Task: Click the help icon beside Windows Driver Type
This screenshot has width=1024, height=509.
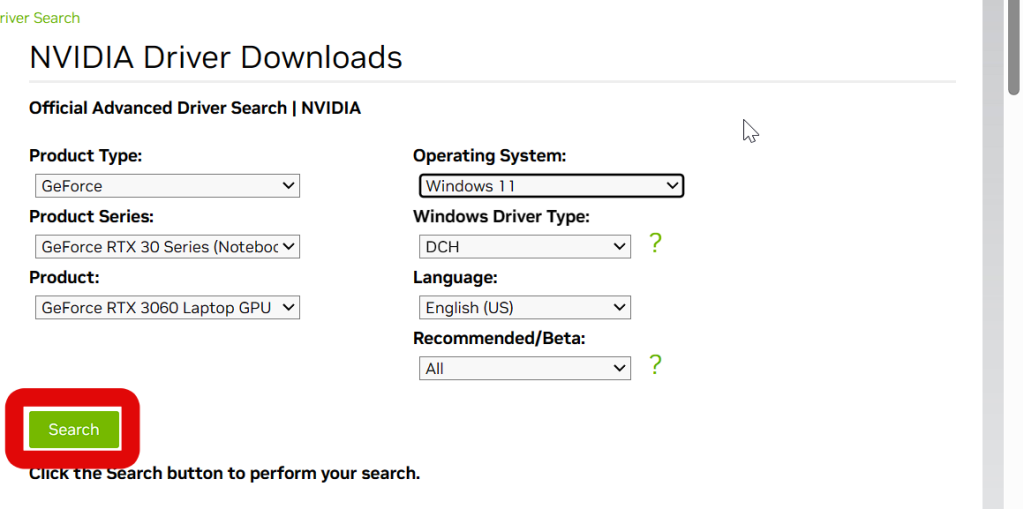Action: coord(655,243)
